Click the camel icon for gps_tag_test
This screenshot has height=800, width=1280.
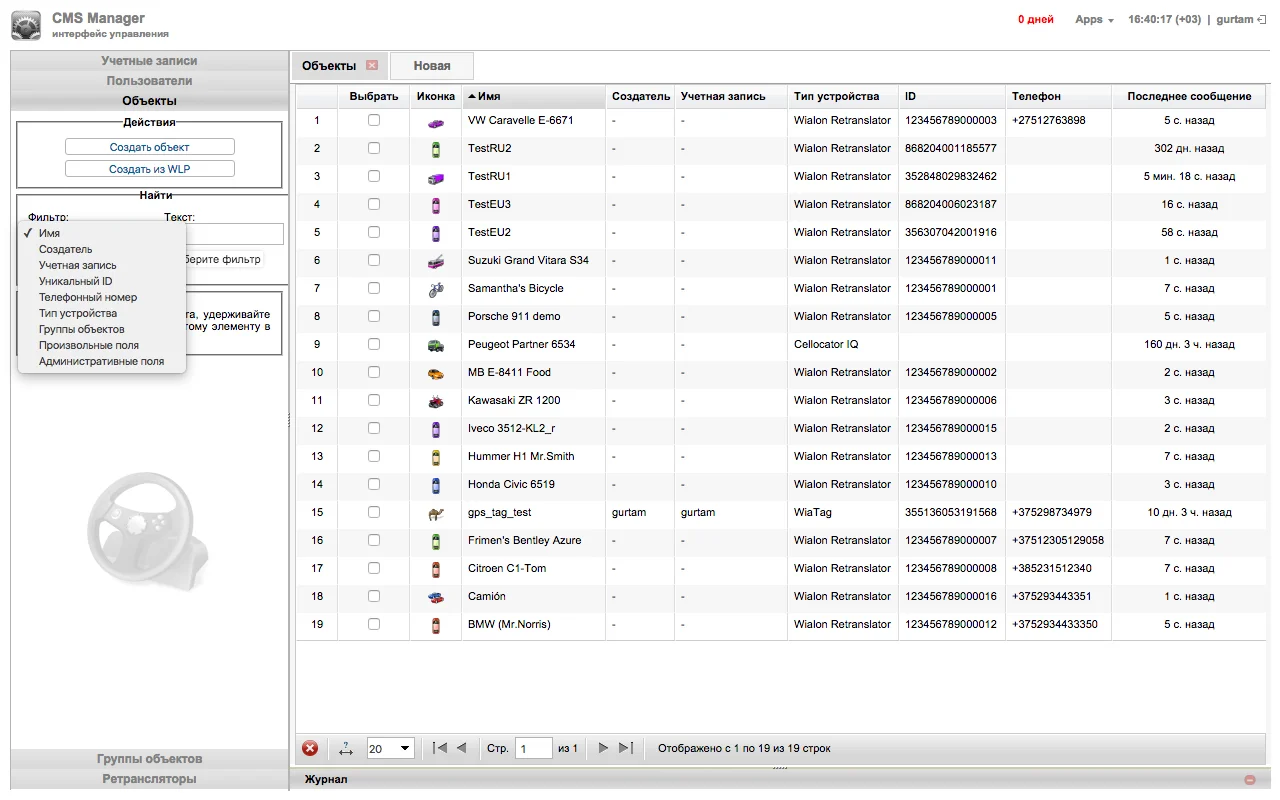coord(435,513)
